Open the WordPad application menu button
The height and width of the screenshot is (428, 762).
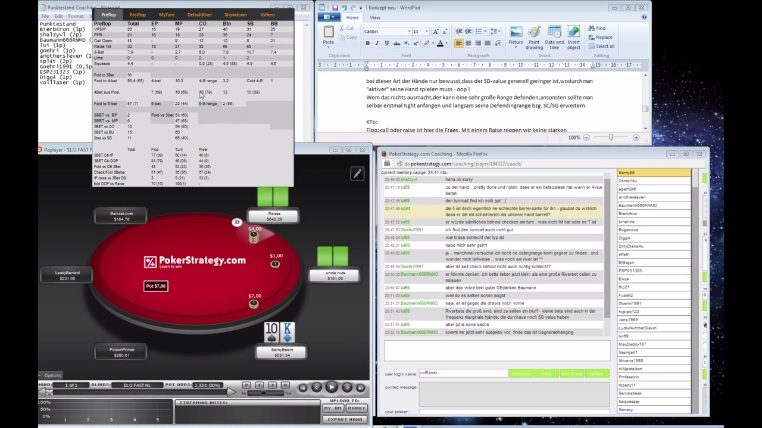[329, 17]
